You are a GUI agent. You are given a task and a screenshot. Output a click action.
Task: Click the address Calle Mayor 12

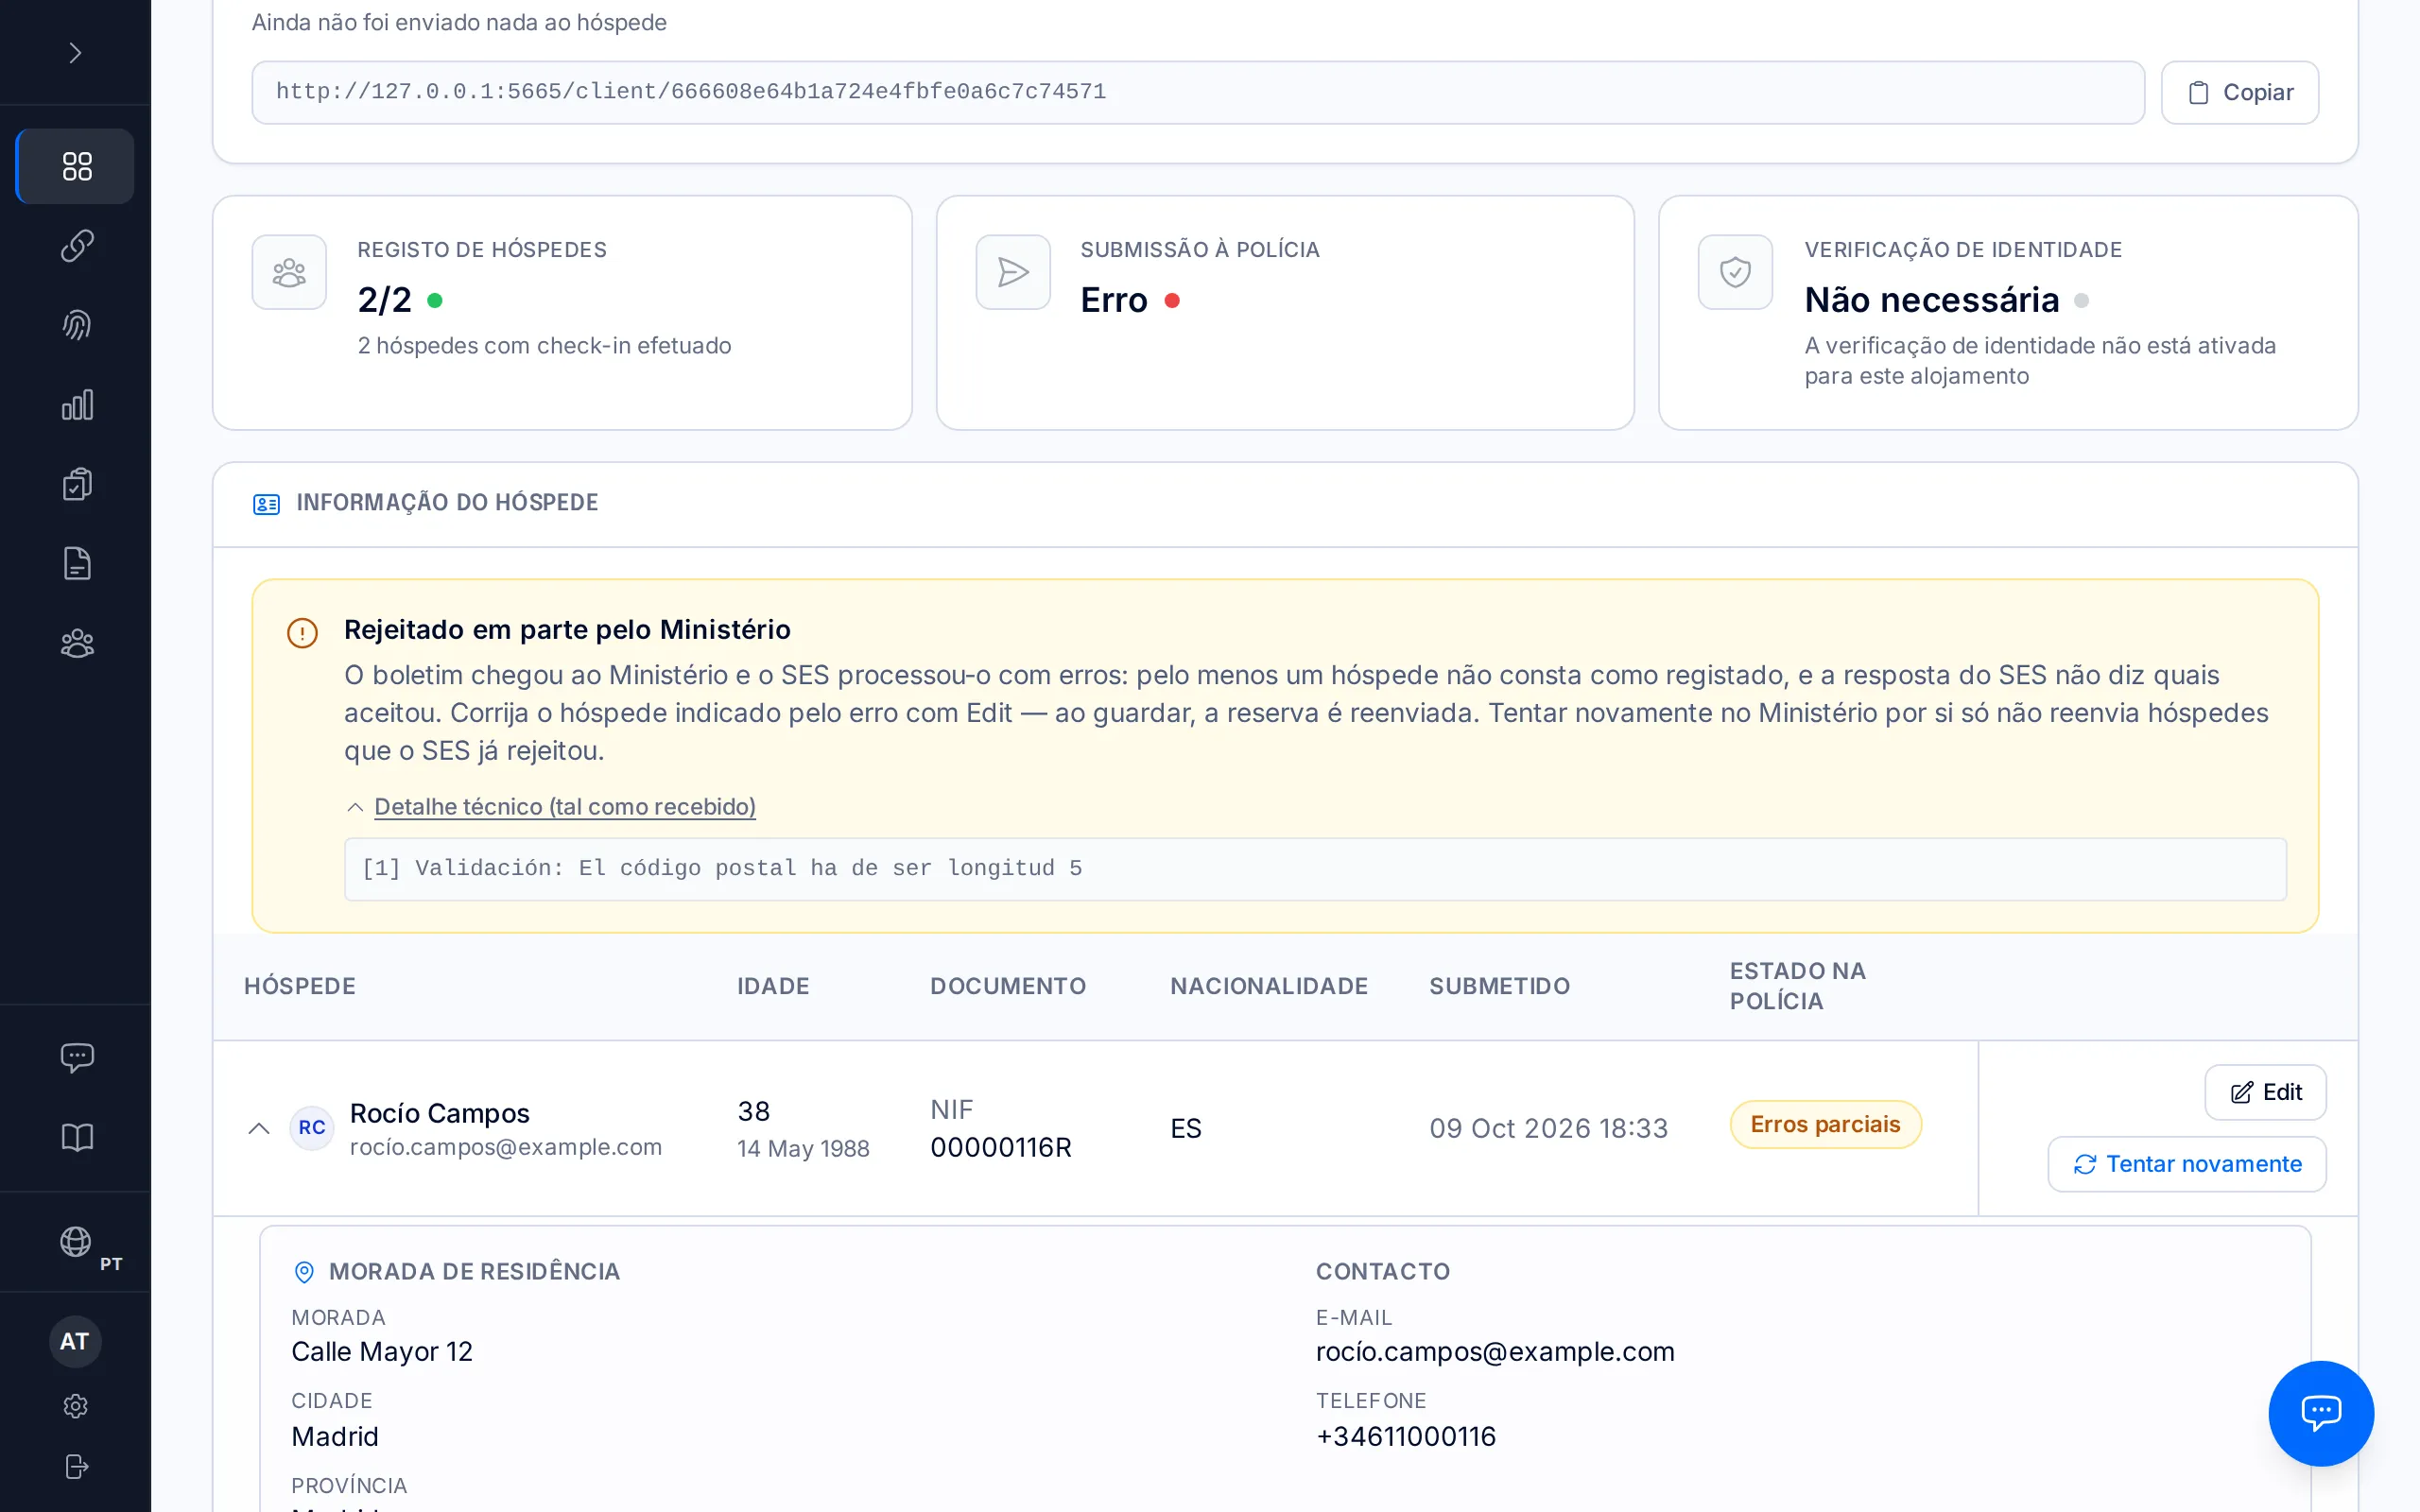382,1352
